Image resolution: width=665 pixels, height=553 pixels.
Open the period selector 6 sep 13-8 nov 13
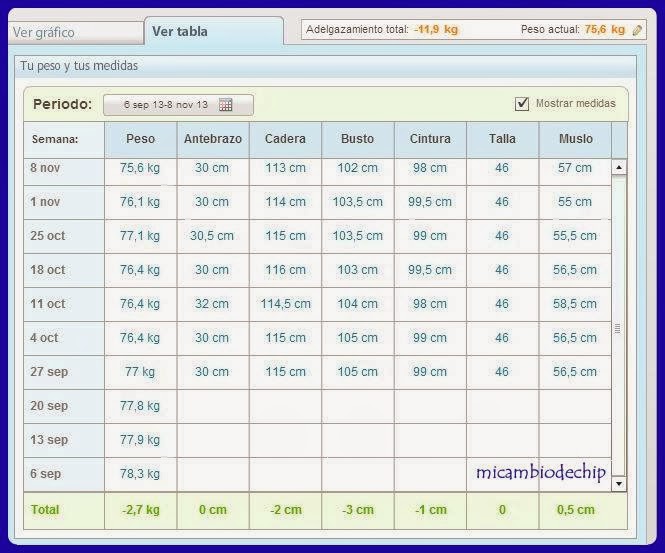tap(179, 105)
